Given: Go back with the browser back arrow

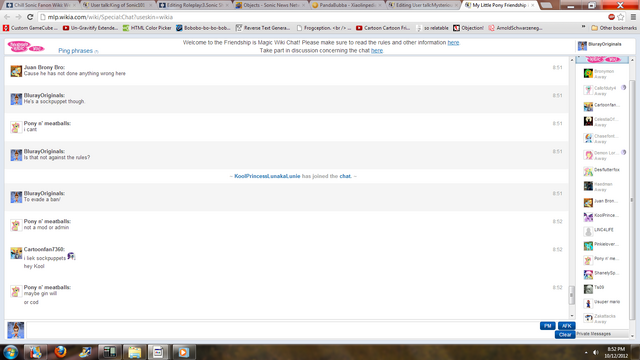Looking at the screenshot, I should (x=7, y=17).
